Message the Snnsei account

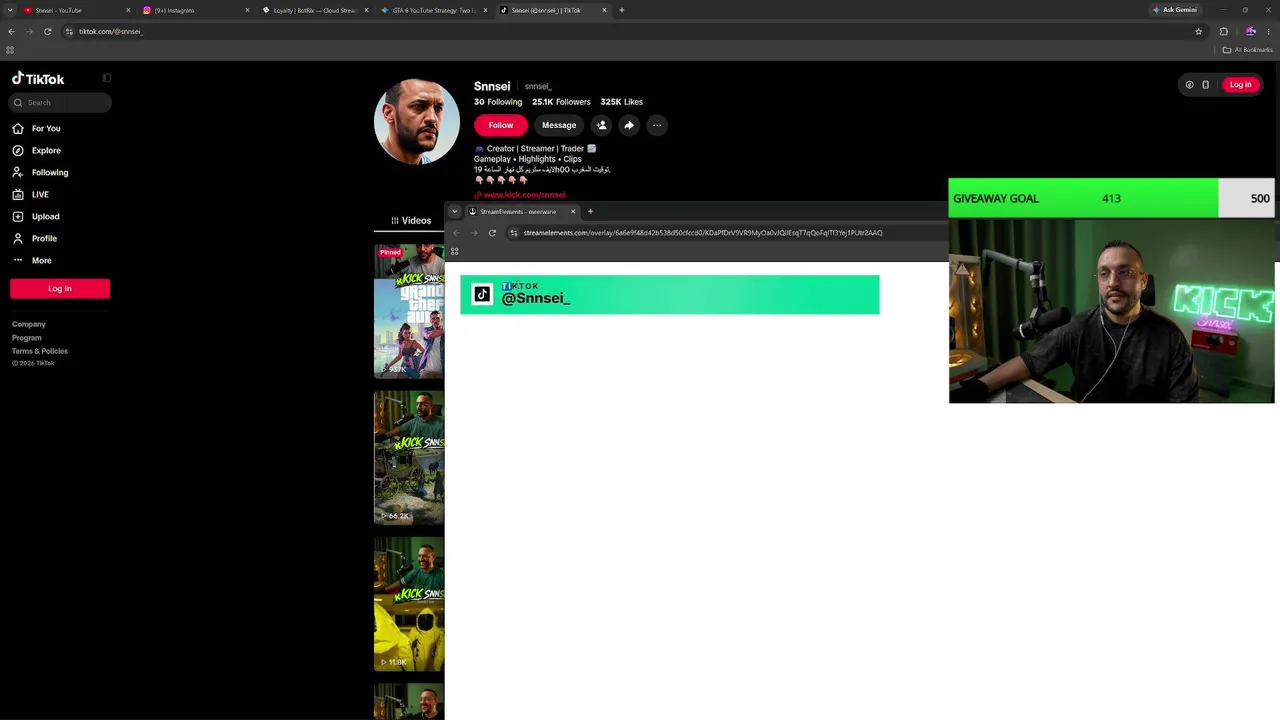tap(559, 125)
